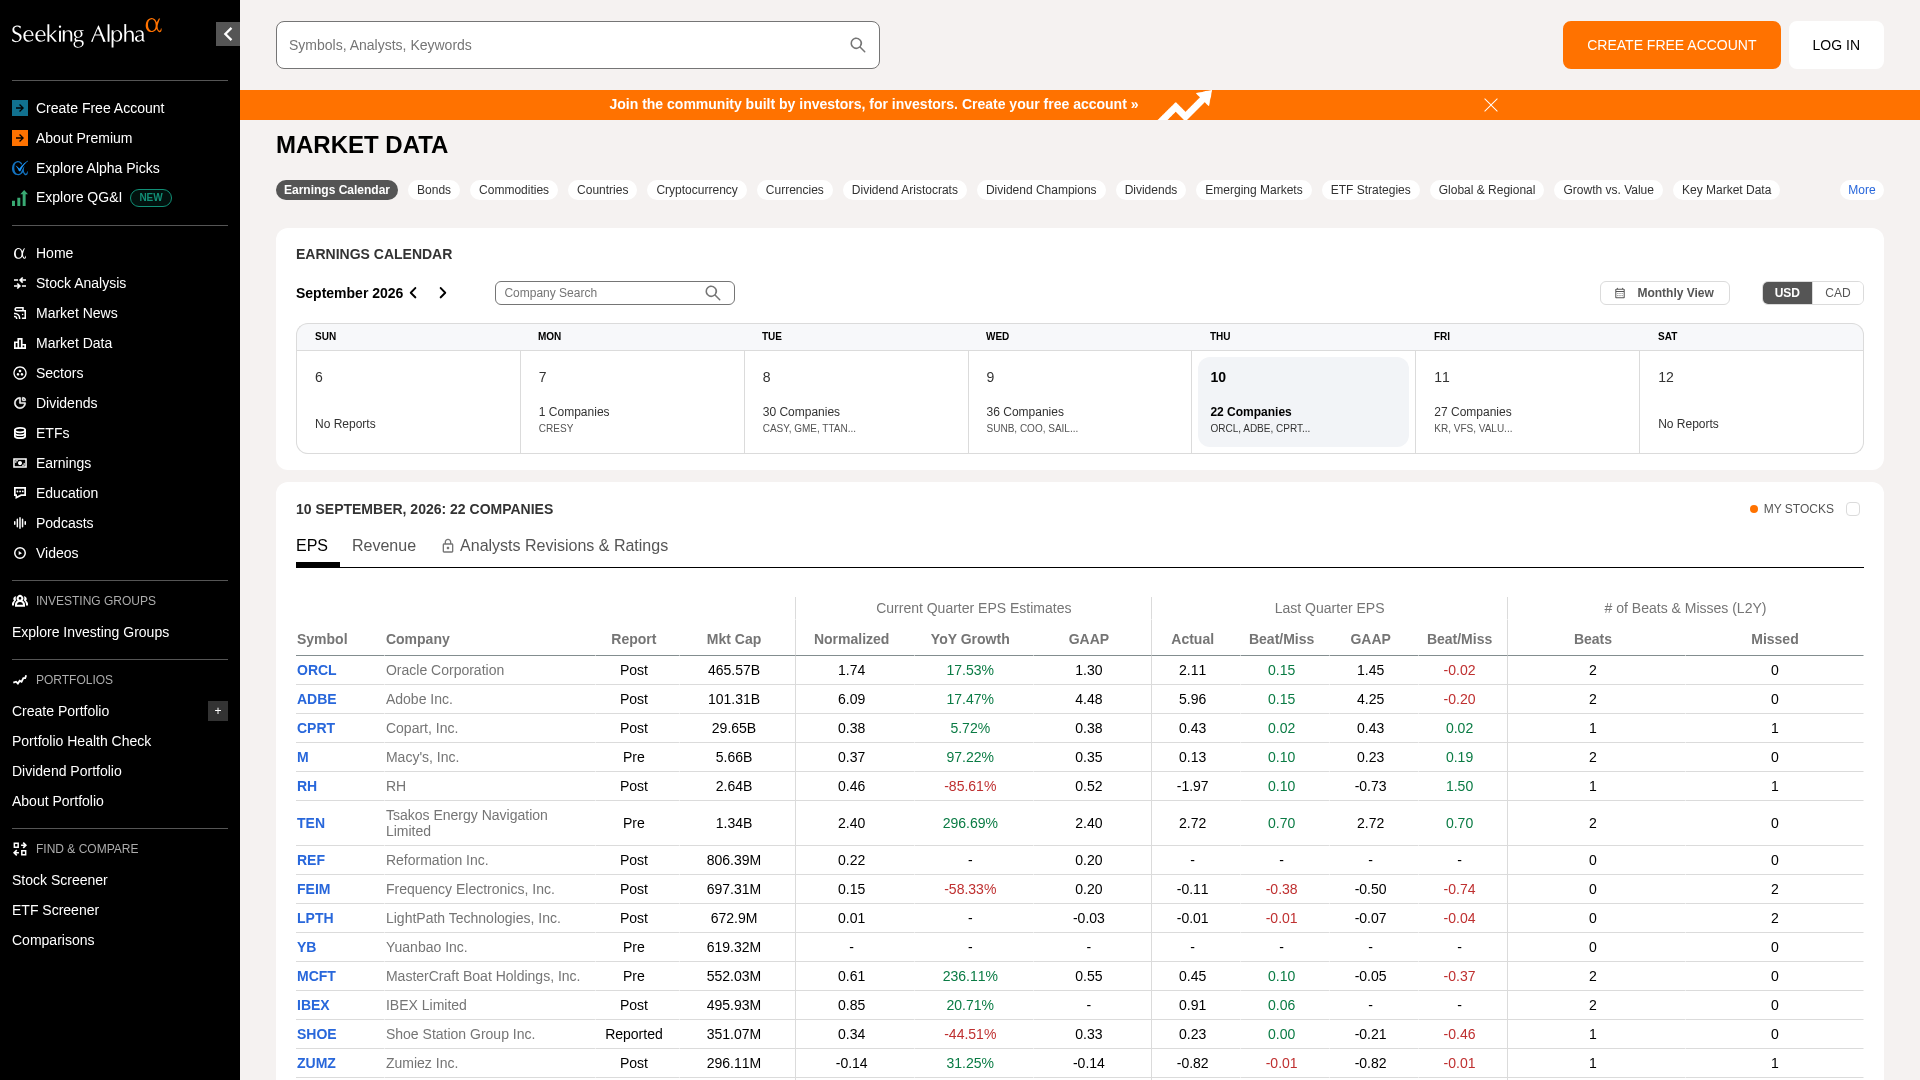Select Friday 11 with 27 Companies
The height and width of the screenshot is (1080, 1920).
[1528, 402]
